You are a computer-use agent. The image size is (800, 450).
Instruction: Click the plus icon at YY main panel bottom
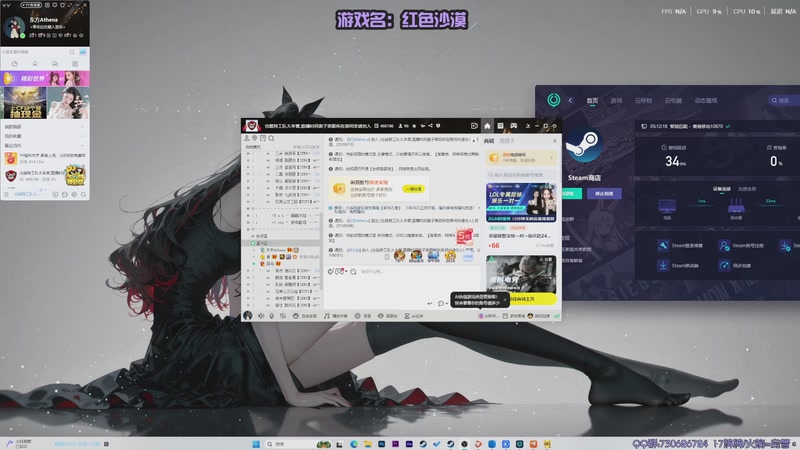pyautogui.click(x=55, y=194)
